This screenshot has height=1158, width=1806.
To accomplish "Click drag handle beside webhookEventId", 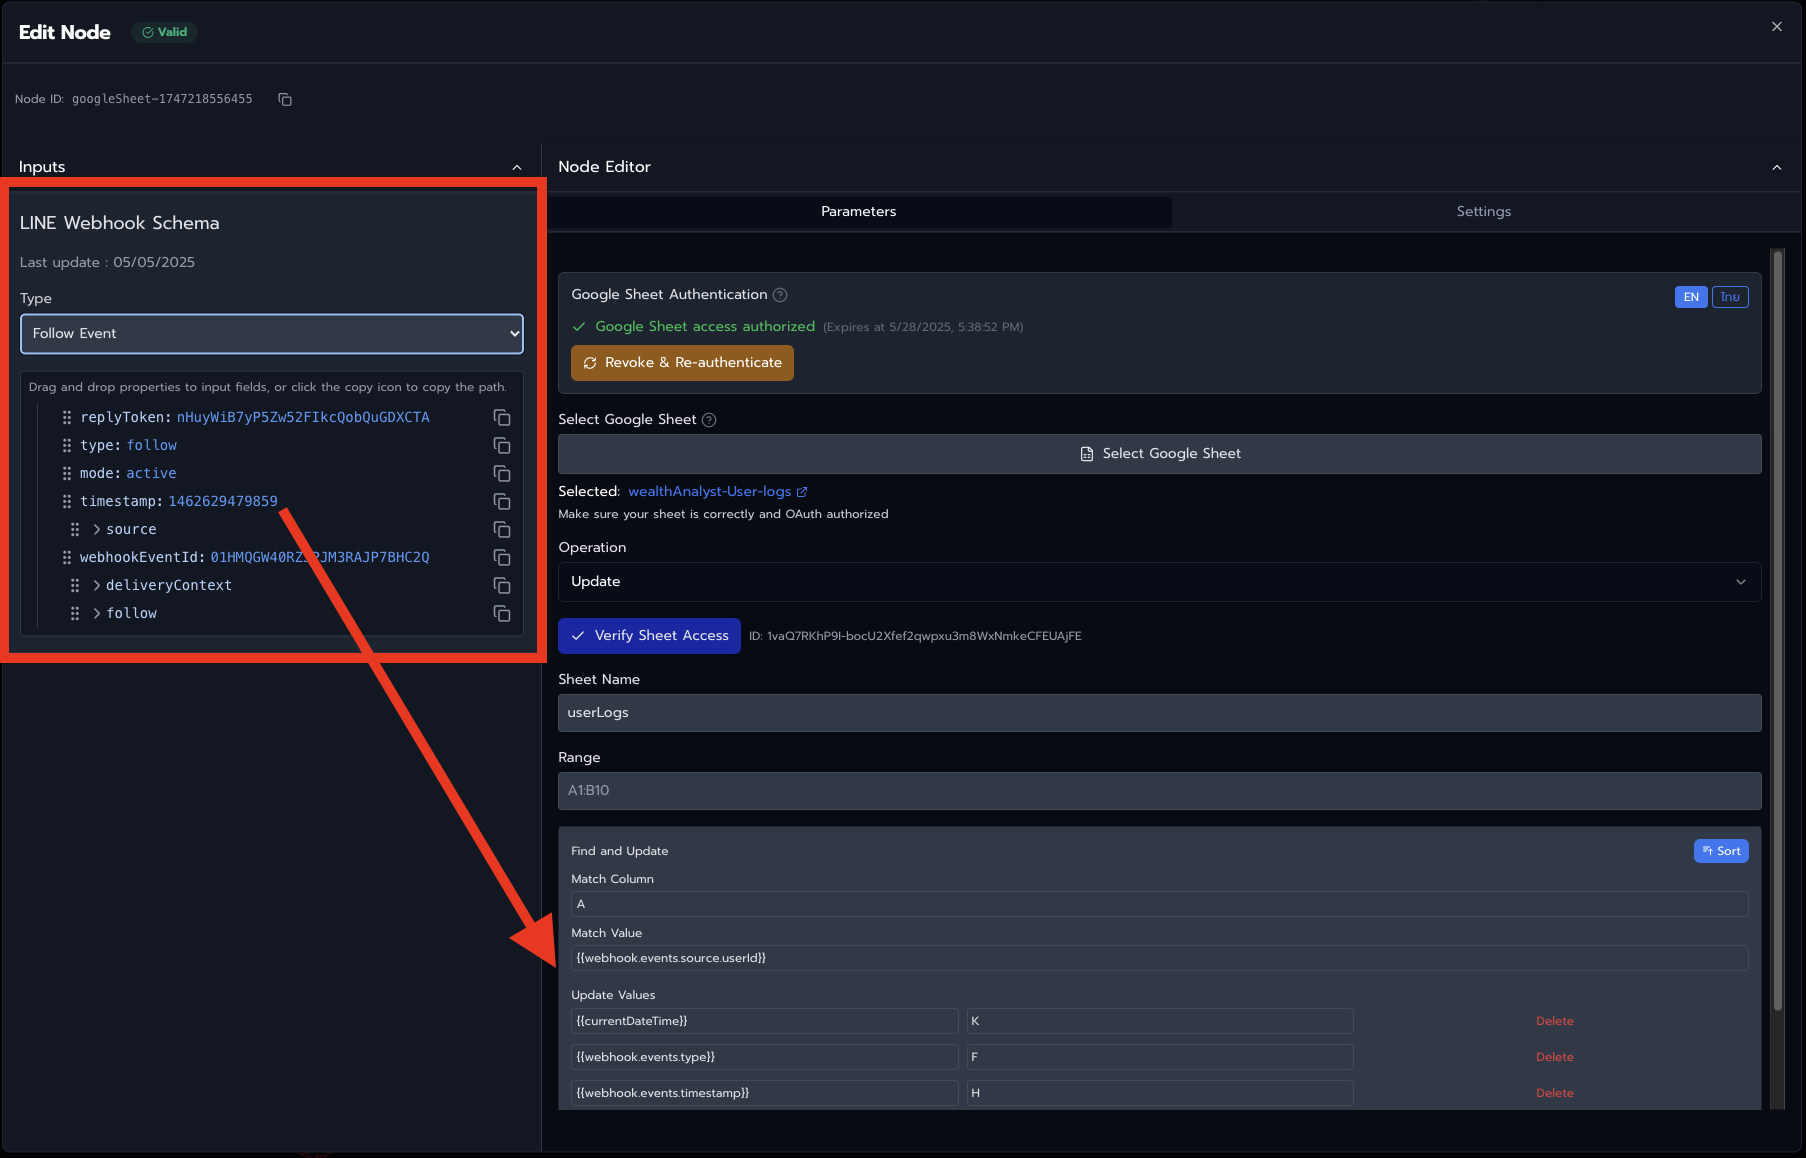I will click(67, 558).
